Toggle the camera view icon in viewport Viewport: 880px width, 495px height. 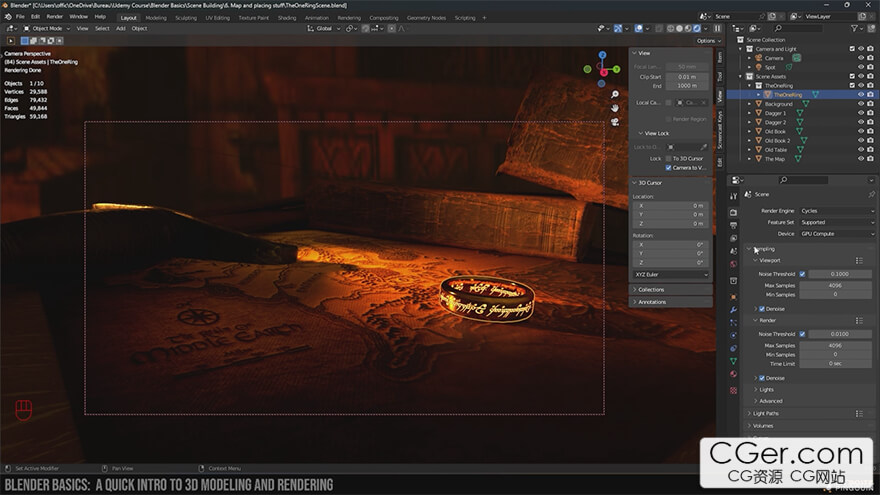[x=615, y=122]
